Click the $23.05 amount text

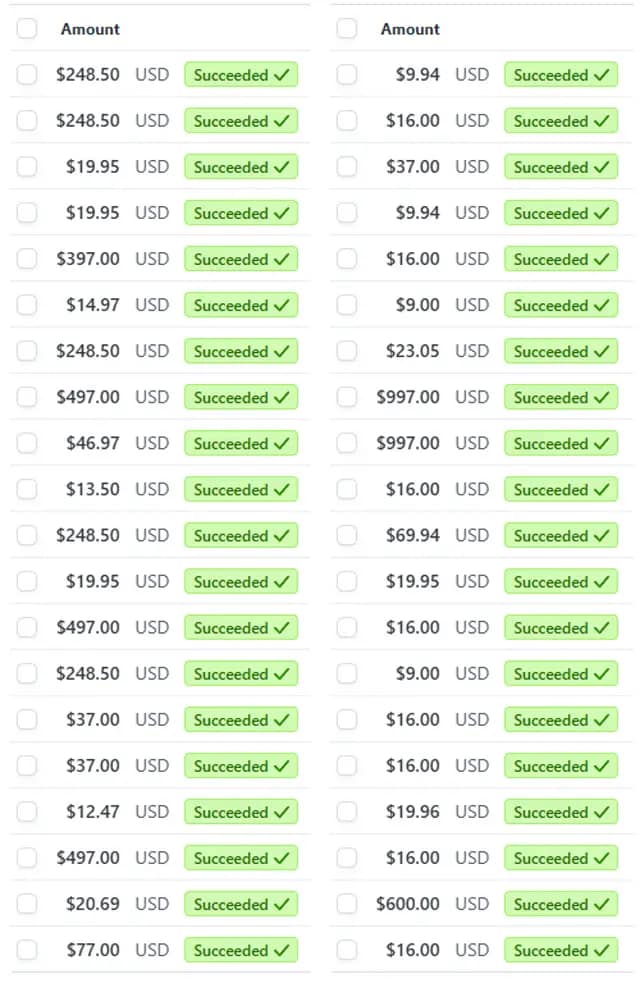[x=413, y=351]
